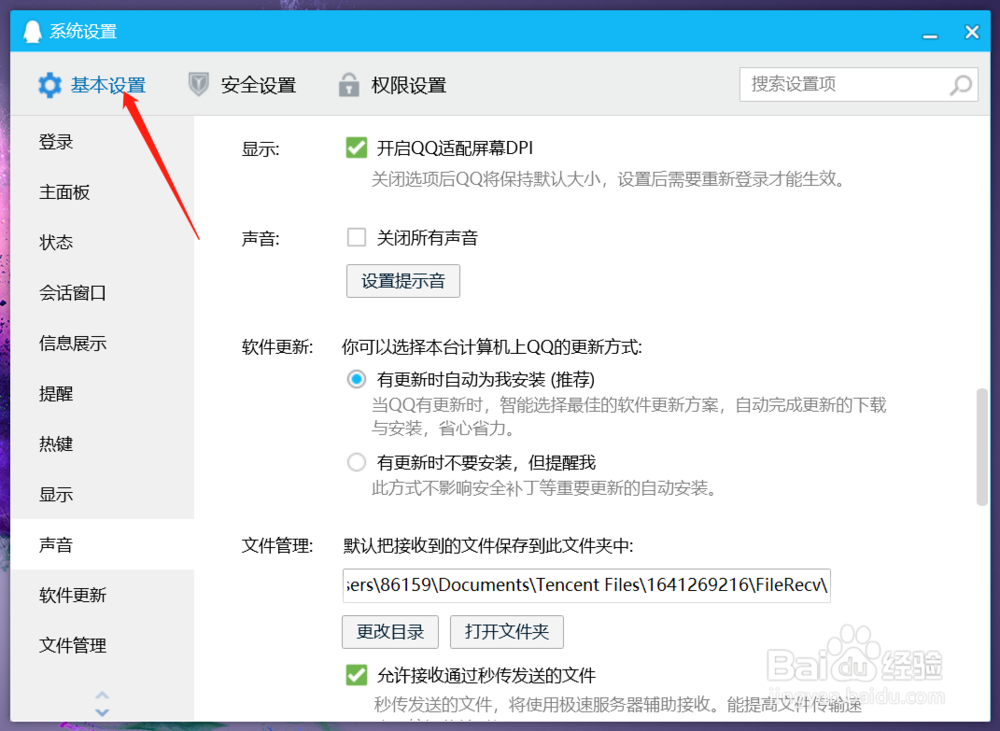Open 状态 section in sidebar

point(102,242)
